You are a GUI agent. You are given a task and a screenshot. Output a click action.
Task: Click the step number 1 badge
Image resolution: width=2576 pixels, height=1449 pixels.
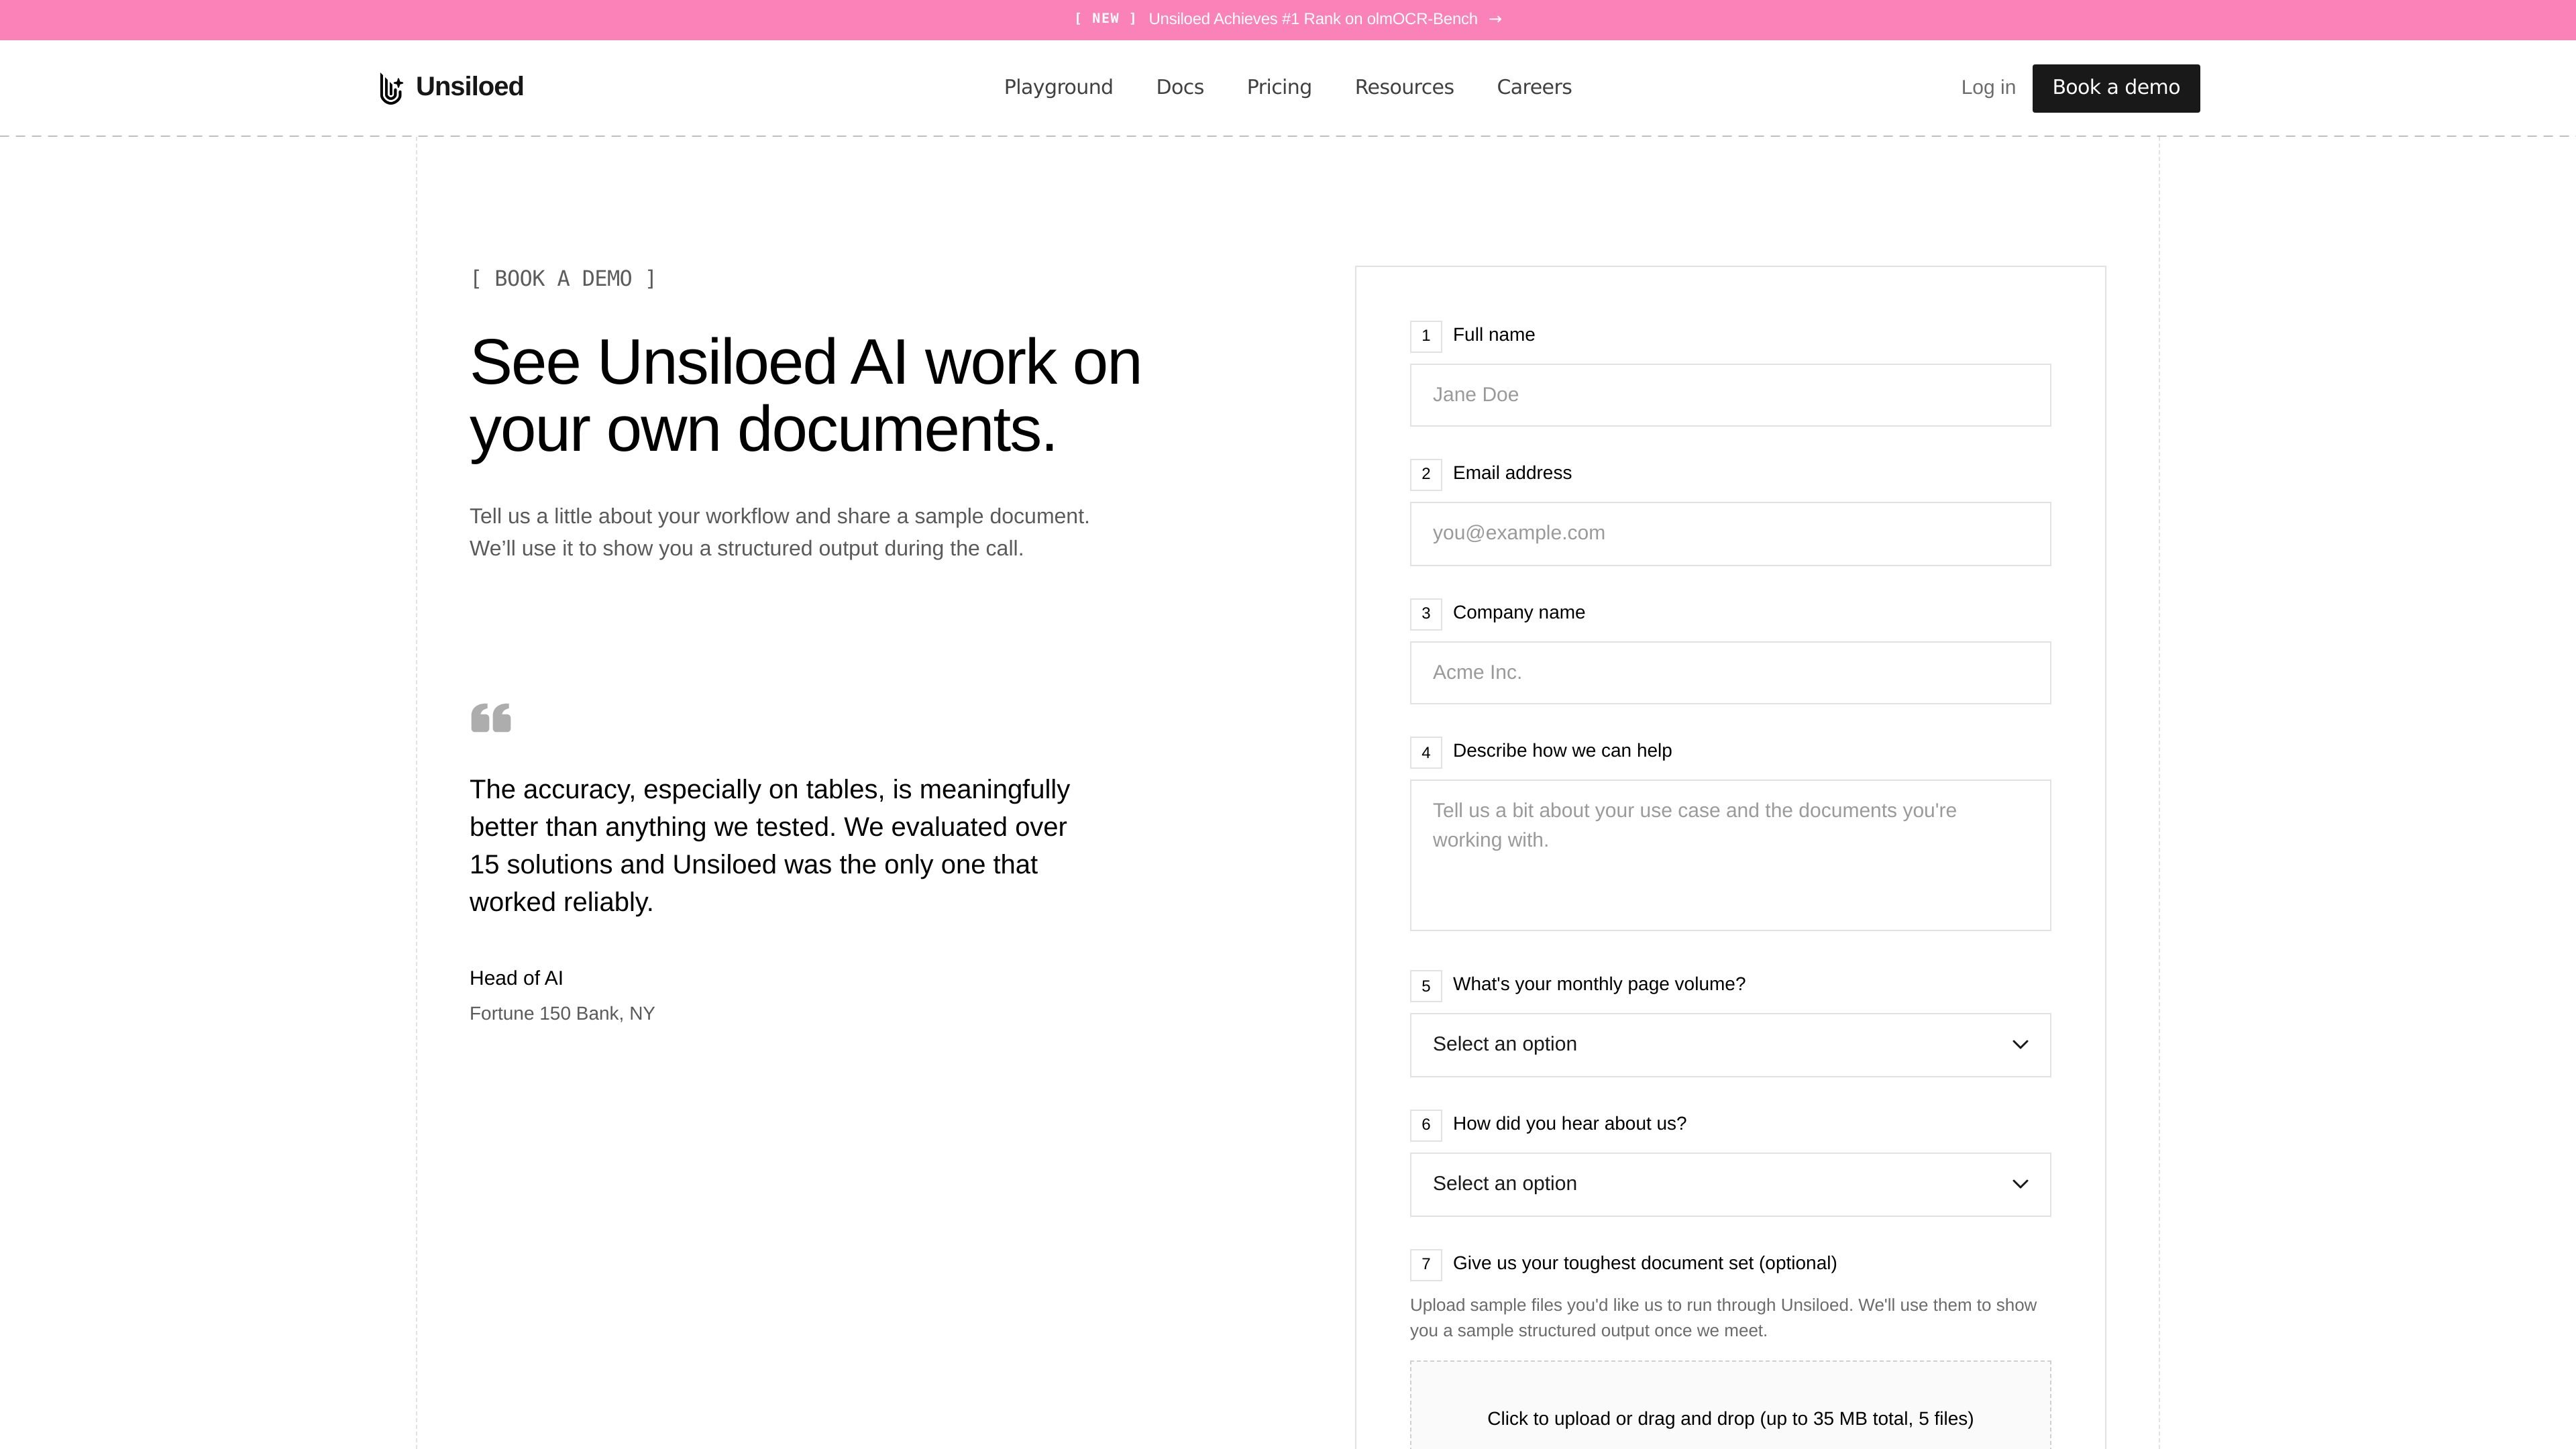click(1426, 336)
